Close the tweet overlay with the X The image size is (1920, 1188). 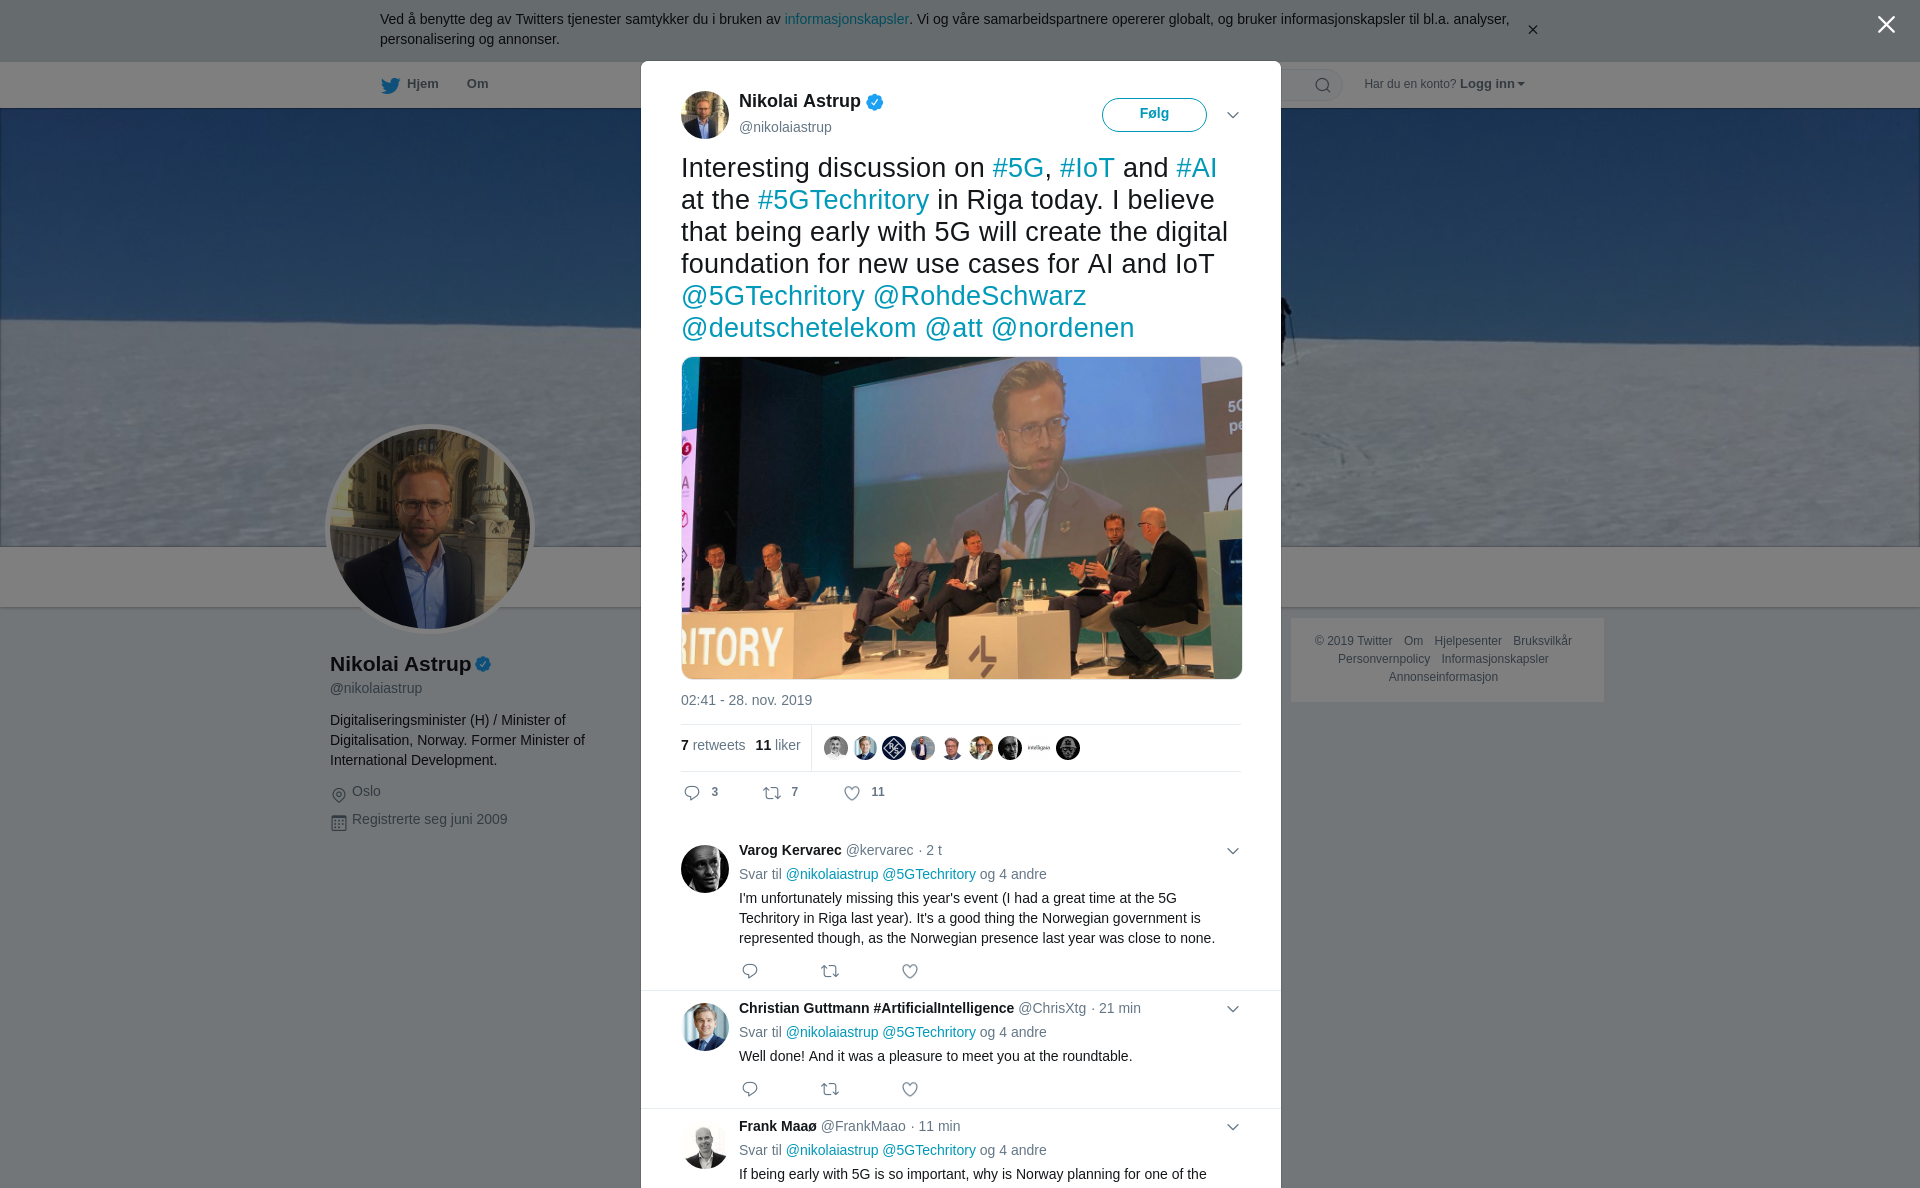(x=1886, y=25)
